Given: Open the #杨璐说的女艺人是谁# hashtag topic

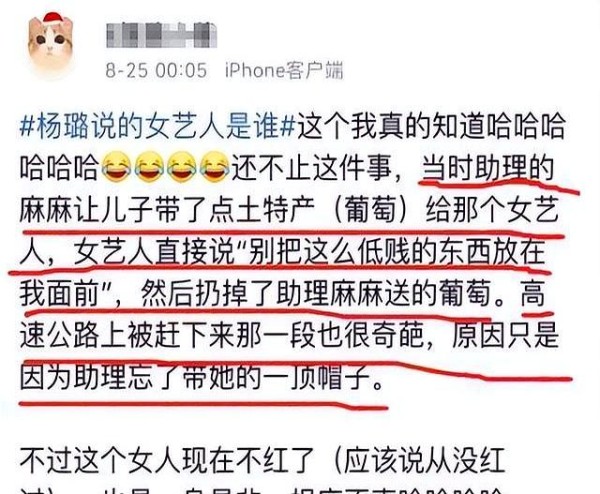Looking at the screenshot, I should click(158, 126).
